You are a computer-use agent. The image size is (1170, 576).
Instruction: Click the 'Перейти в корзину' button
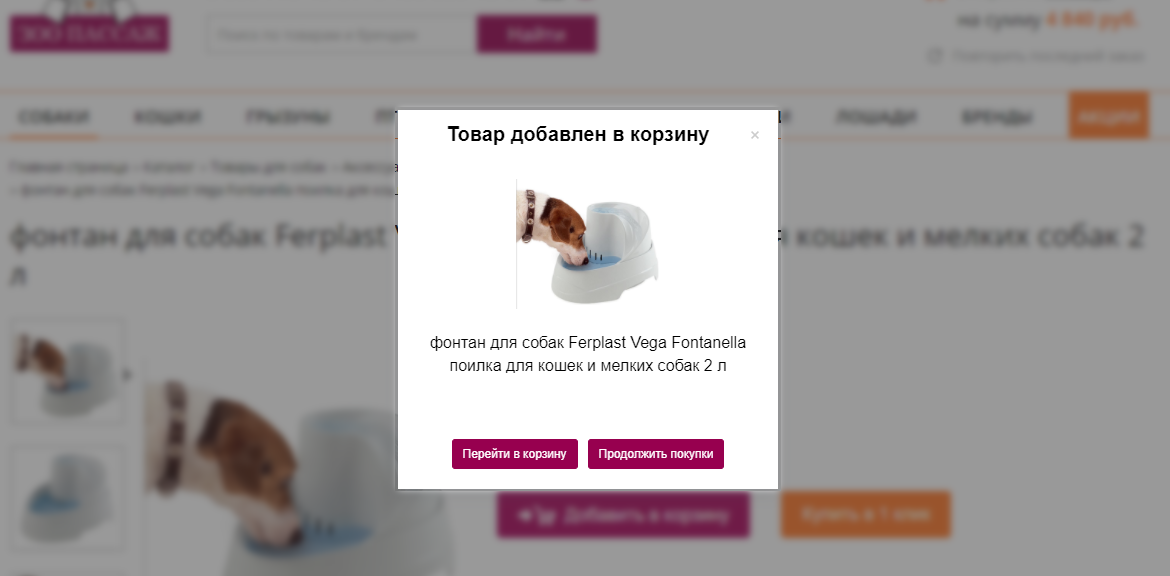(x=515, y=454)
